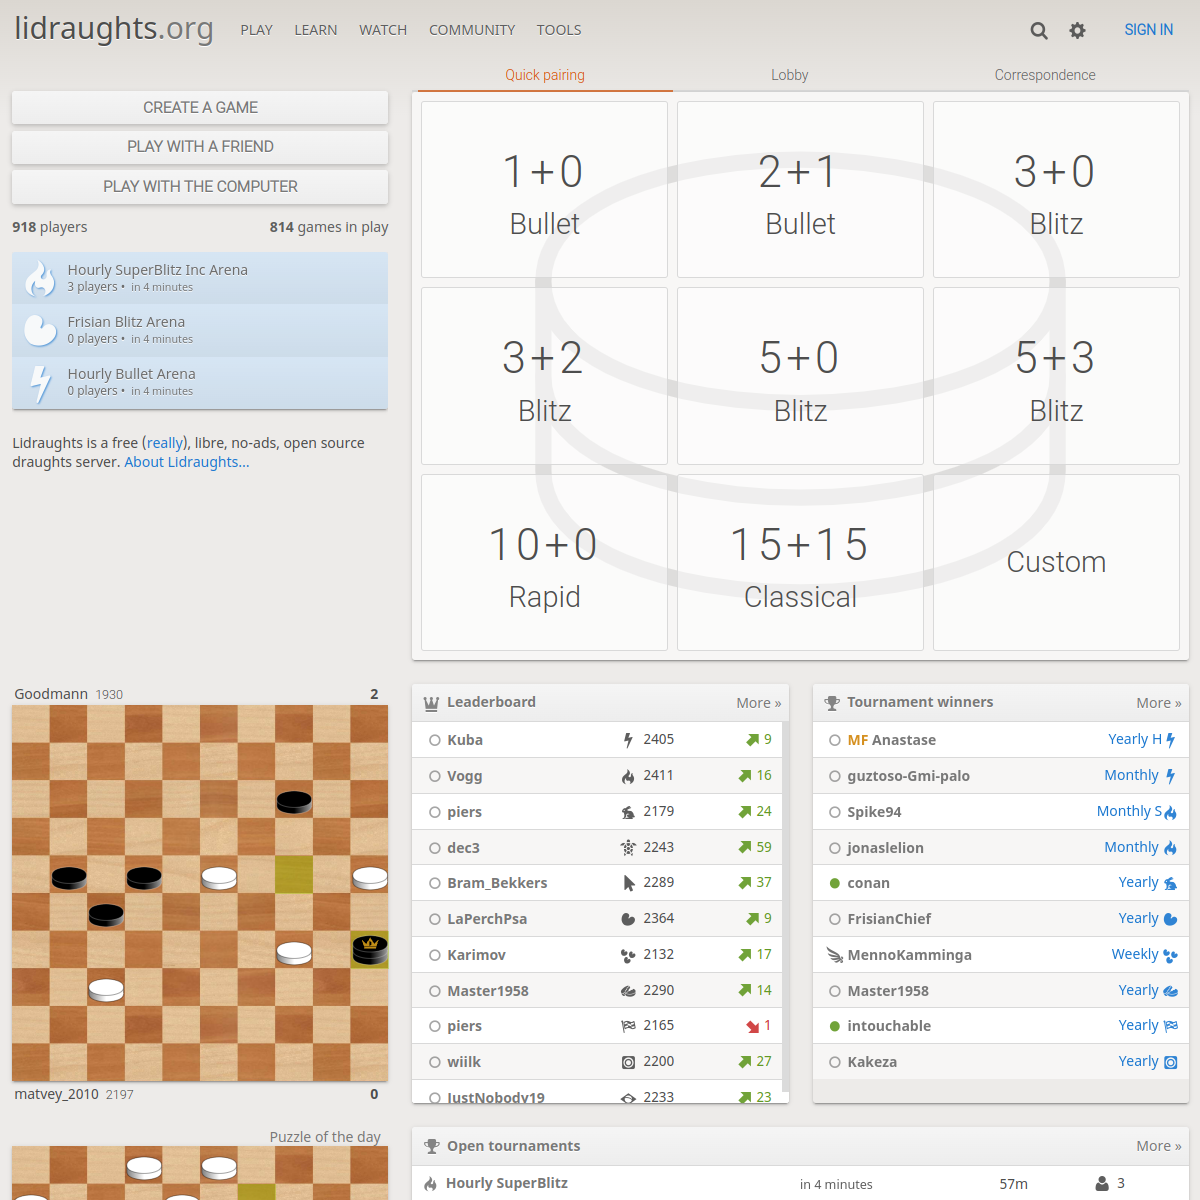Follow the About Lidraughts link
Viewport: 1200px width, 1200px height.
point(186,461)
